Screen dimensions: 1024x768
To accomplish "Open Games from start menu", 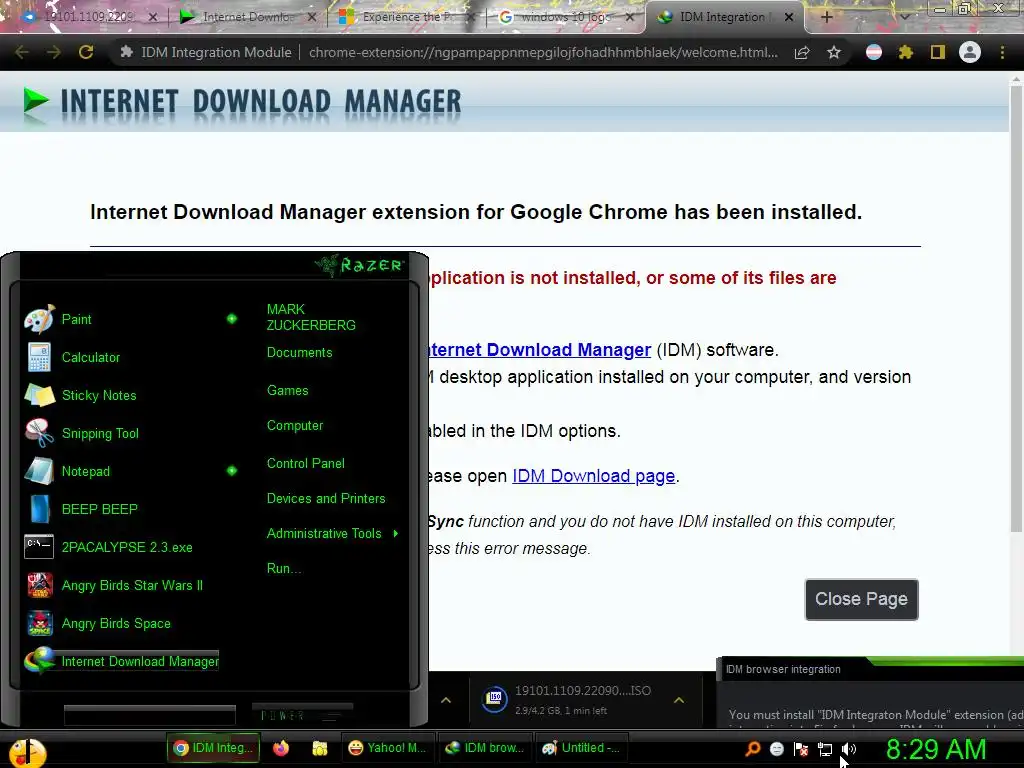I will [287, 390].
